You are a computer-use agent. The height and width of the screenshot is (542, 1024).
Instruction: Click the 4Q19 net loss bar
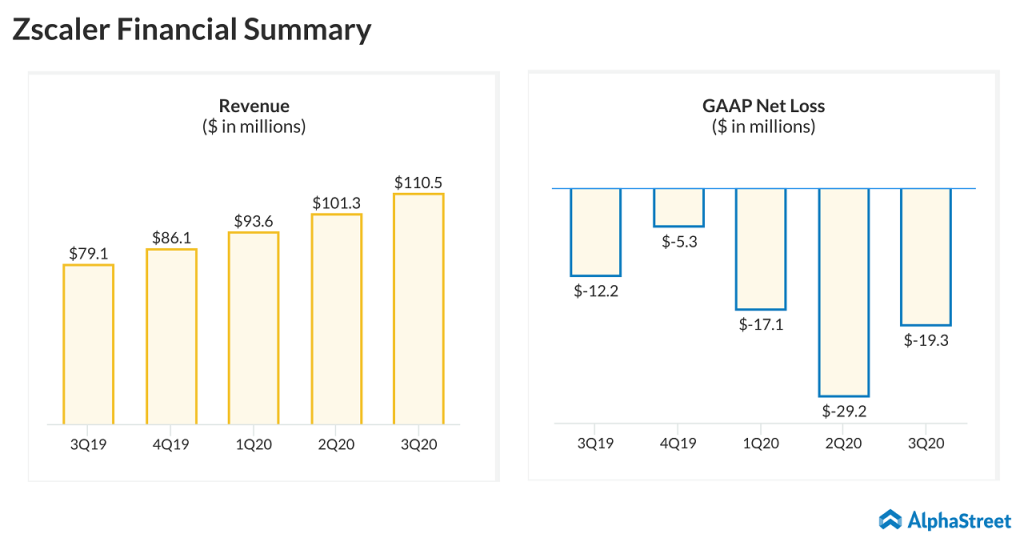tap(679, 207)
